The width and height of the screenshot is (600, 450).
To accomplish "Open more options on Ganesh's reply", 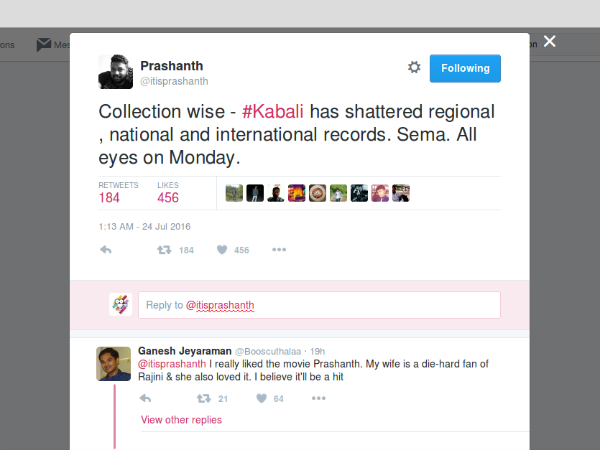I will [318, 398].
